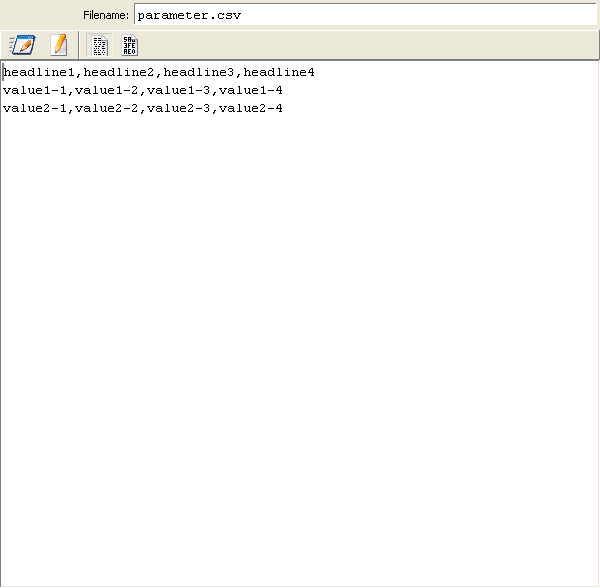The image size is (600, 588).
Task: Place cursor on headline4
Action: [x=279, y=72]
